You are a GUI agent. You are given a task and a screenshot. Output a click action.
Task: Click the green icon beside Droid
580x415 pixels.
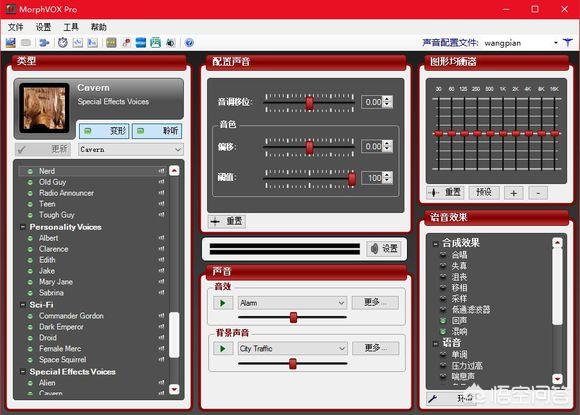coord(30,338)
